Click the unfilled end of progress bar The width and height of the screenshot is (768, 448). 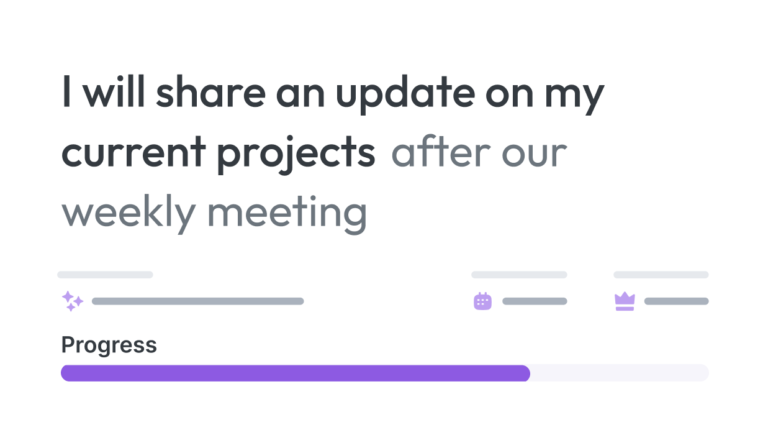click(620, 373)
